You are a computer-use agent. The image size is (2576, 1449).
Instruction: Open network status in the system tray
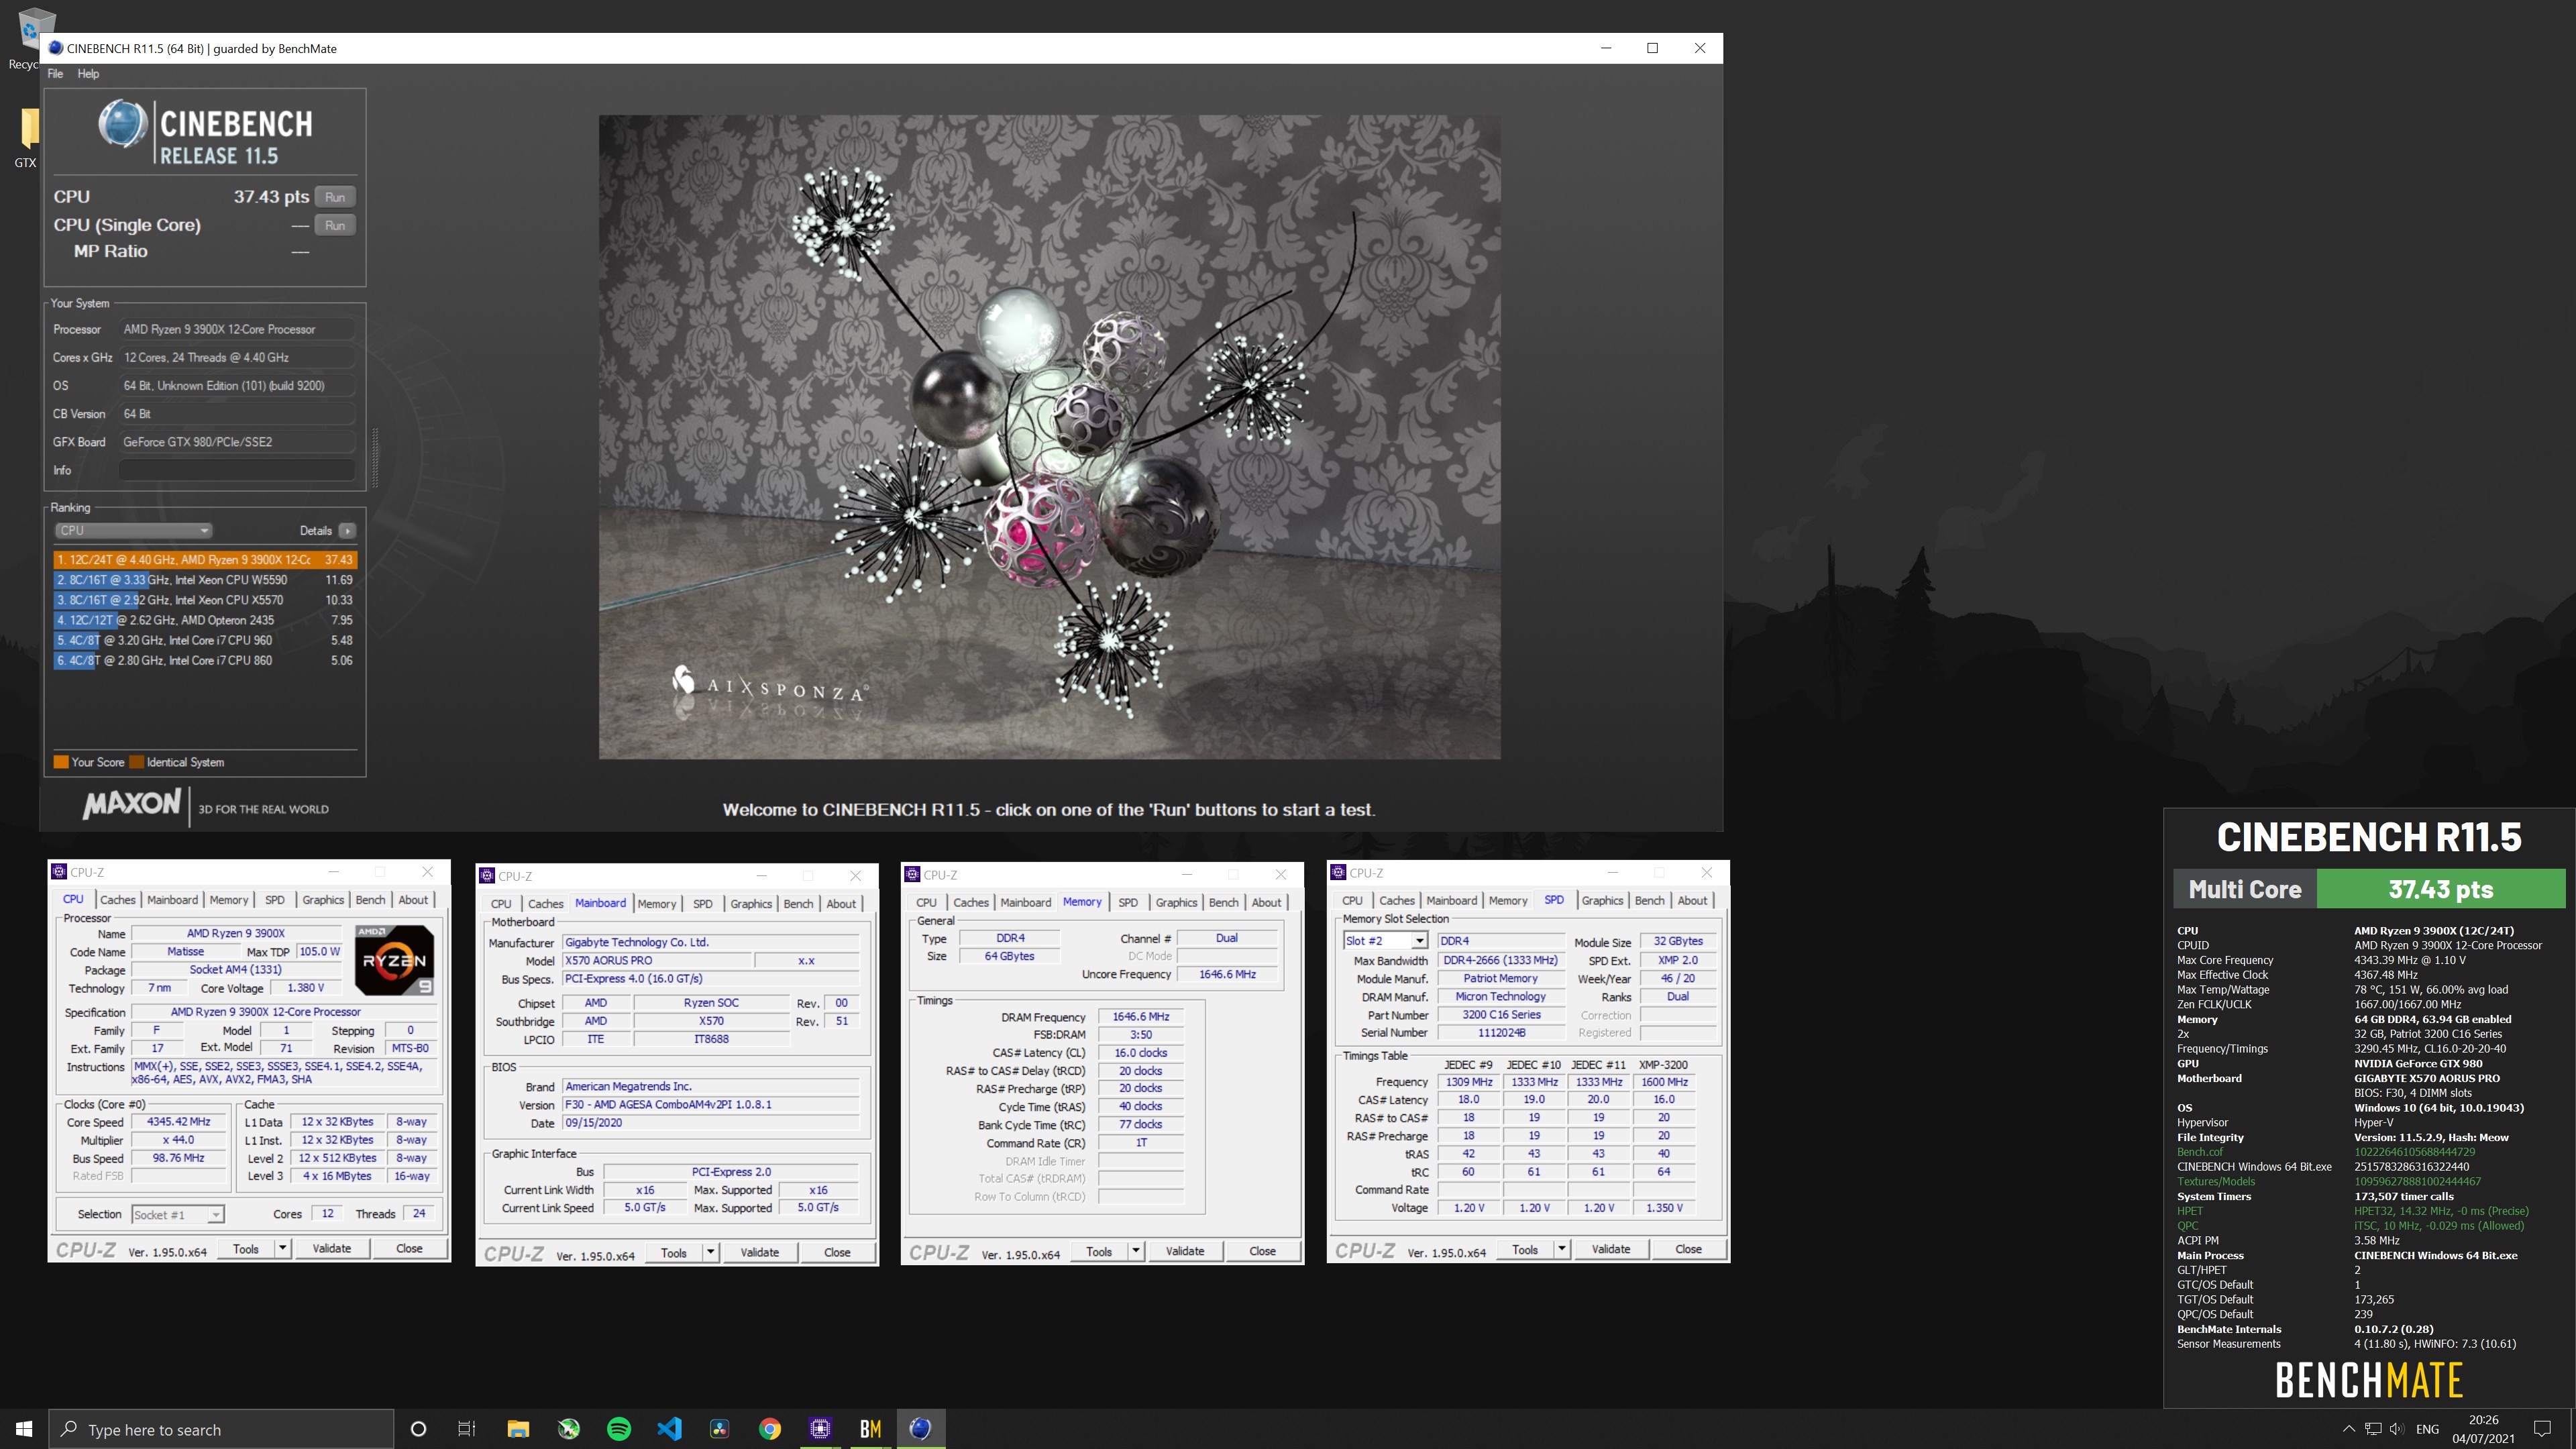(x=2373, y=1429)
